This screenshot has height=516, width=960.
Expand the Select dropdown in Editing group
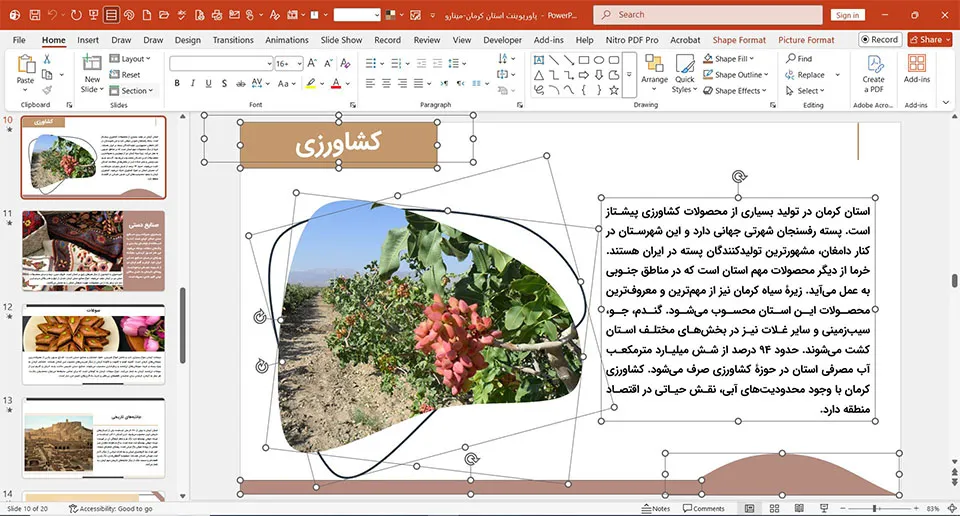point(805,91)
